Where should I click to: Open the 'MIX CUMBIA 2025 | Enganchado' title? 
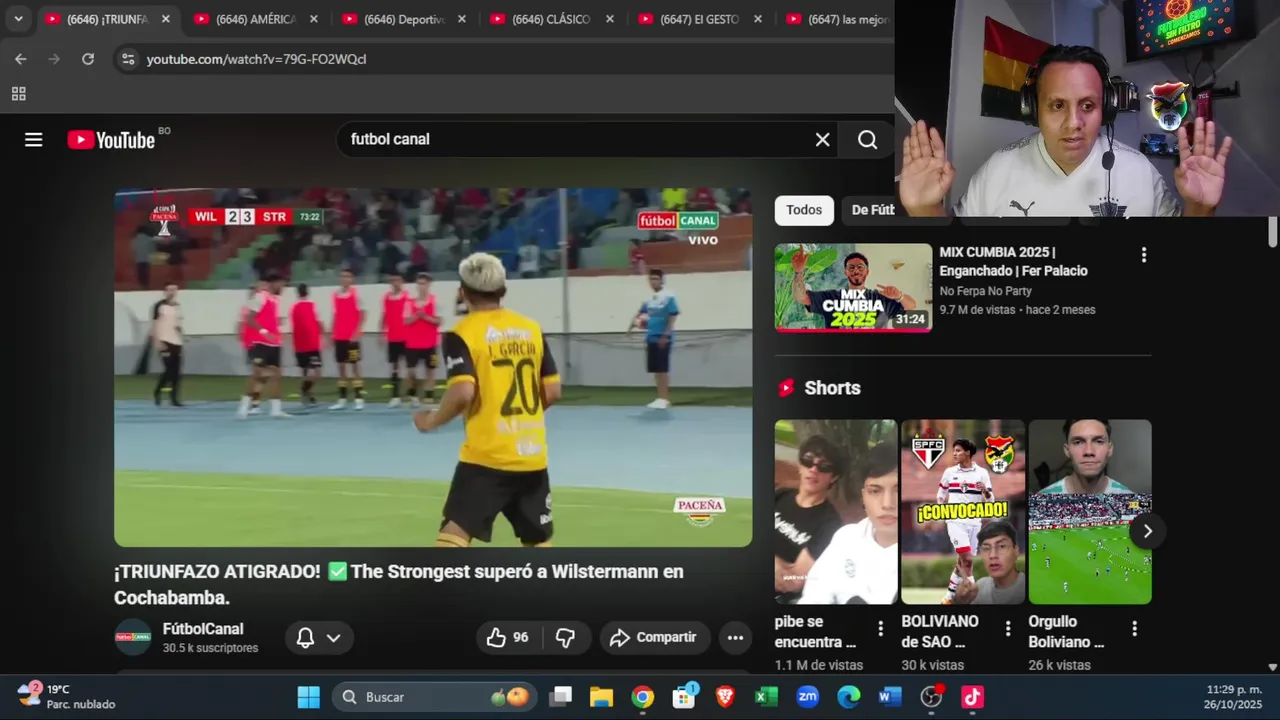coord(1013,262)
